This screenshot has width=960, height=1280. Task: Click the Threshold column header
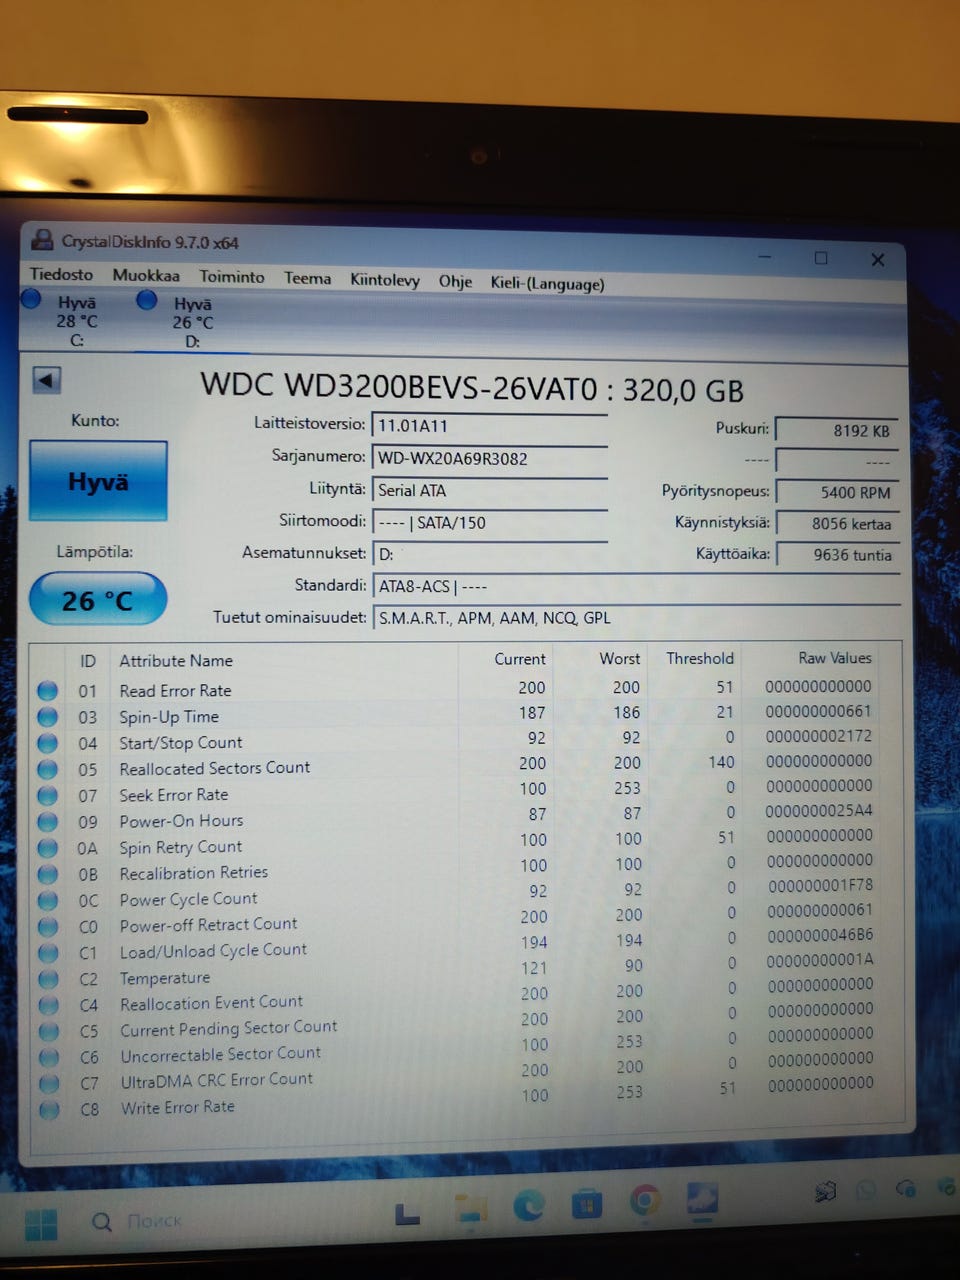700,658
